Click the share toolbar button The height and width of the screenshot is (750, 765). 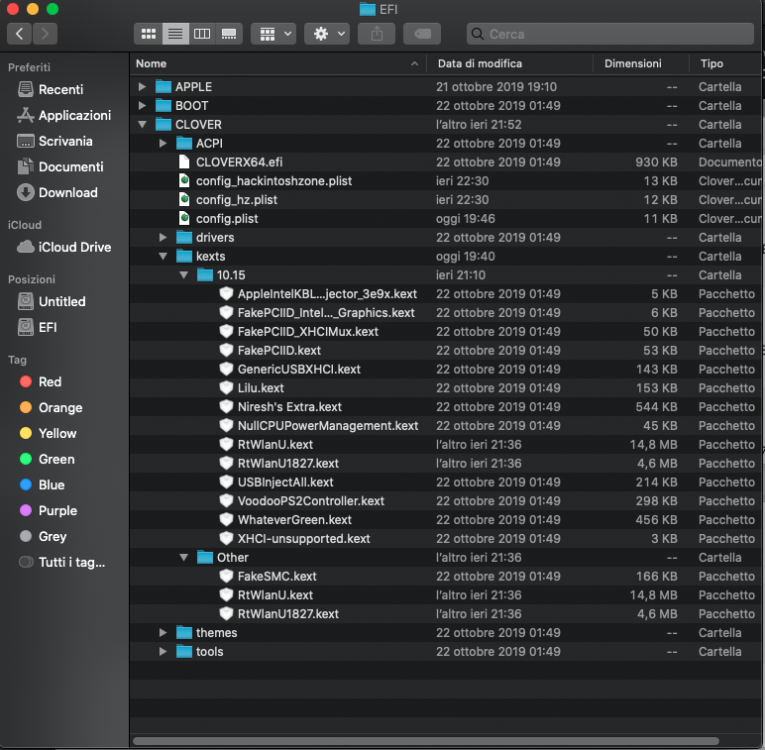pos(377,34)
